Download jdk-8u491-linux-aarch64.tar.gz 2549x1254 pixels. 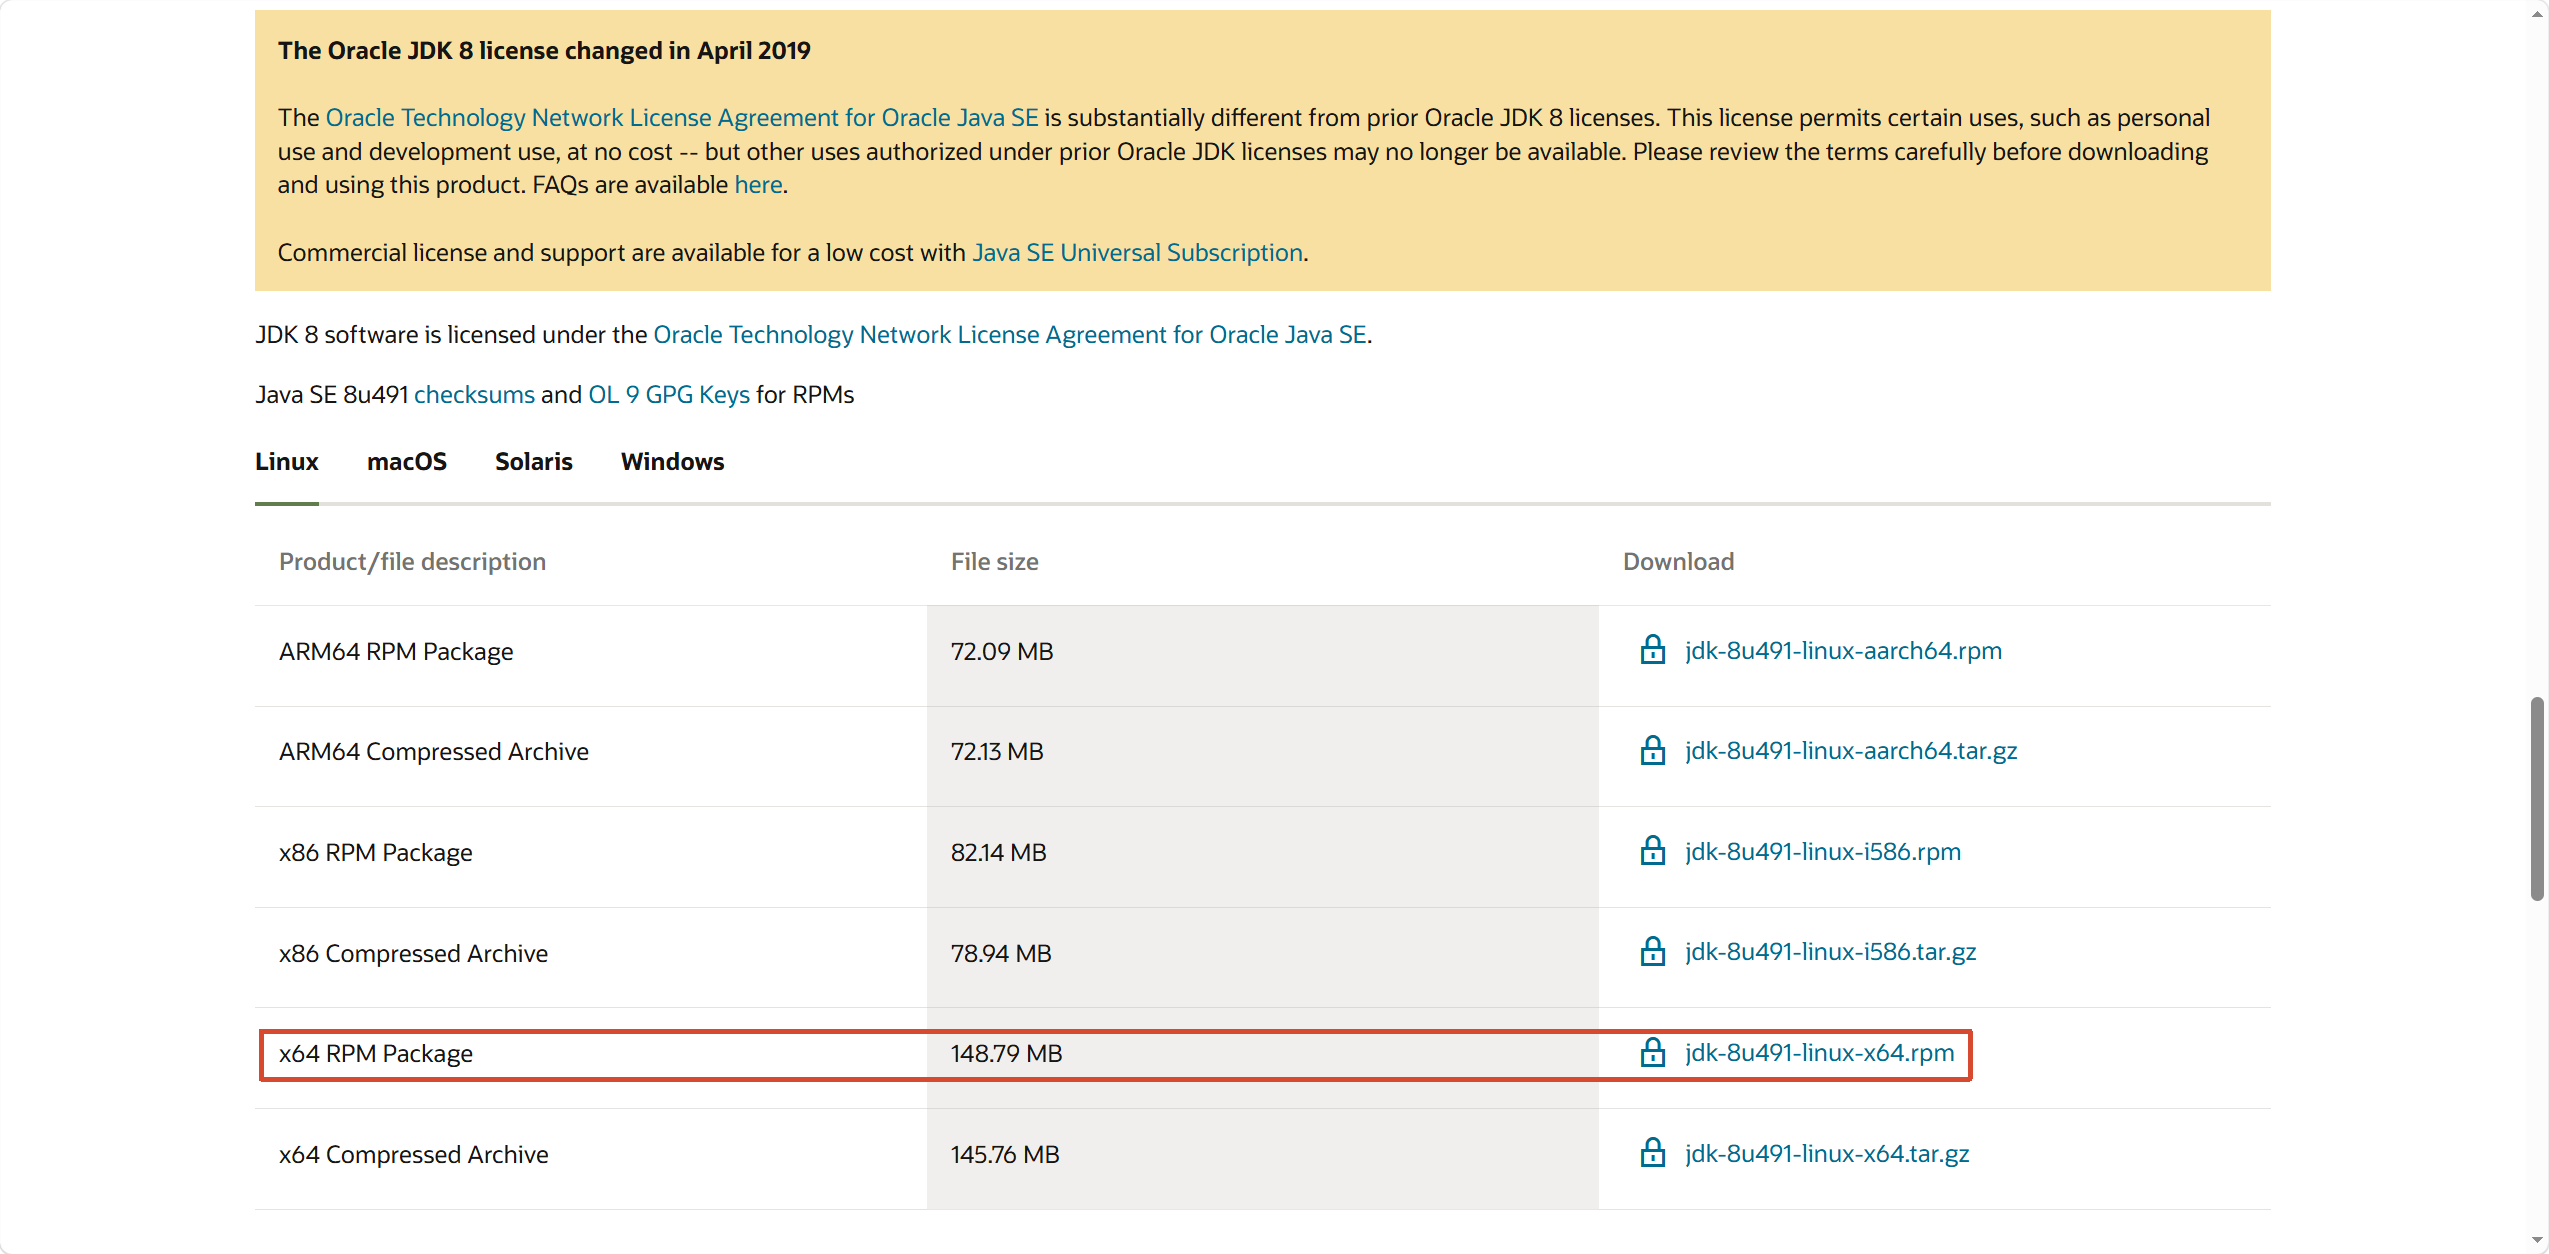point(1850,751)
